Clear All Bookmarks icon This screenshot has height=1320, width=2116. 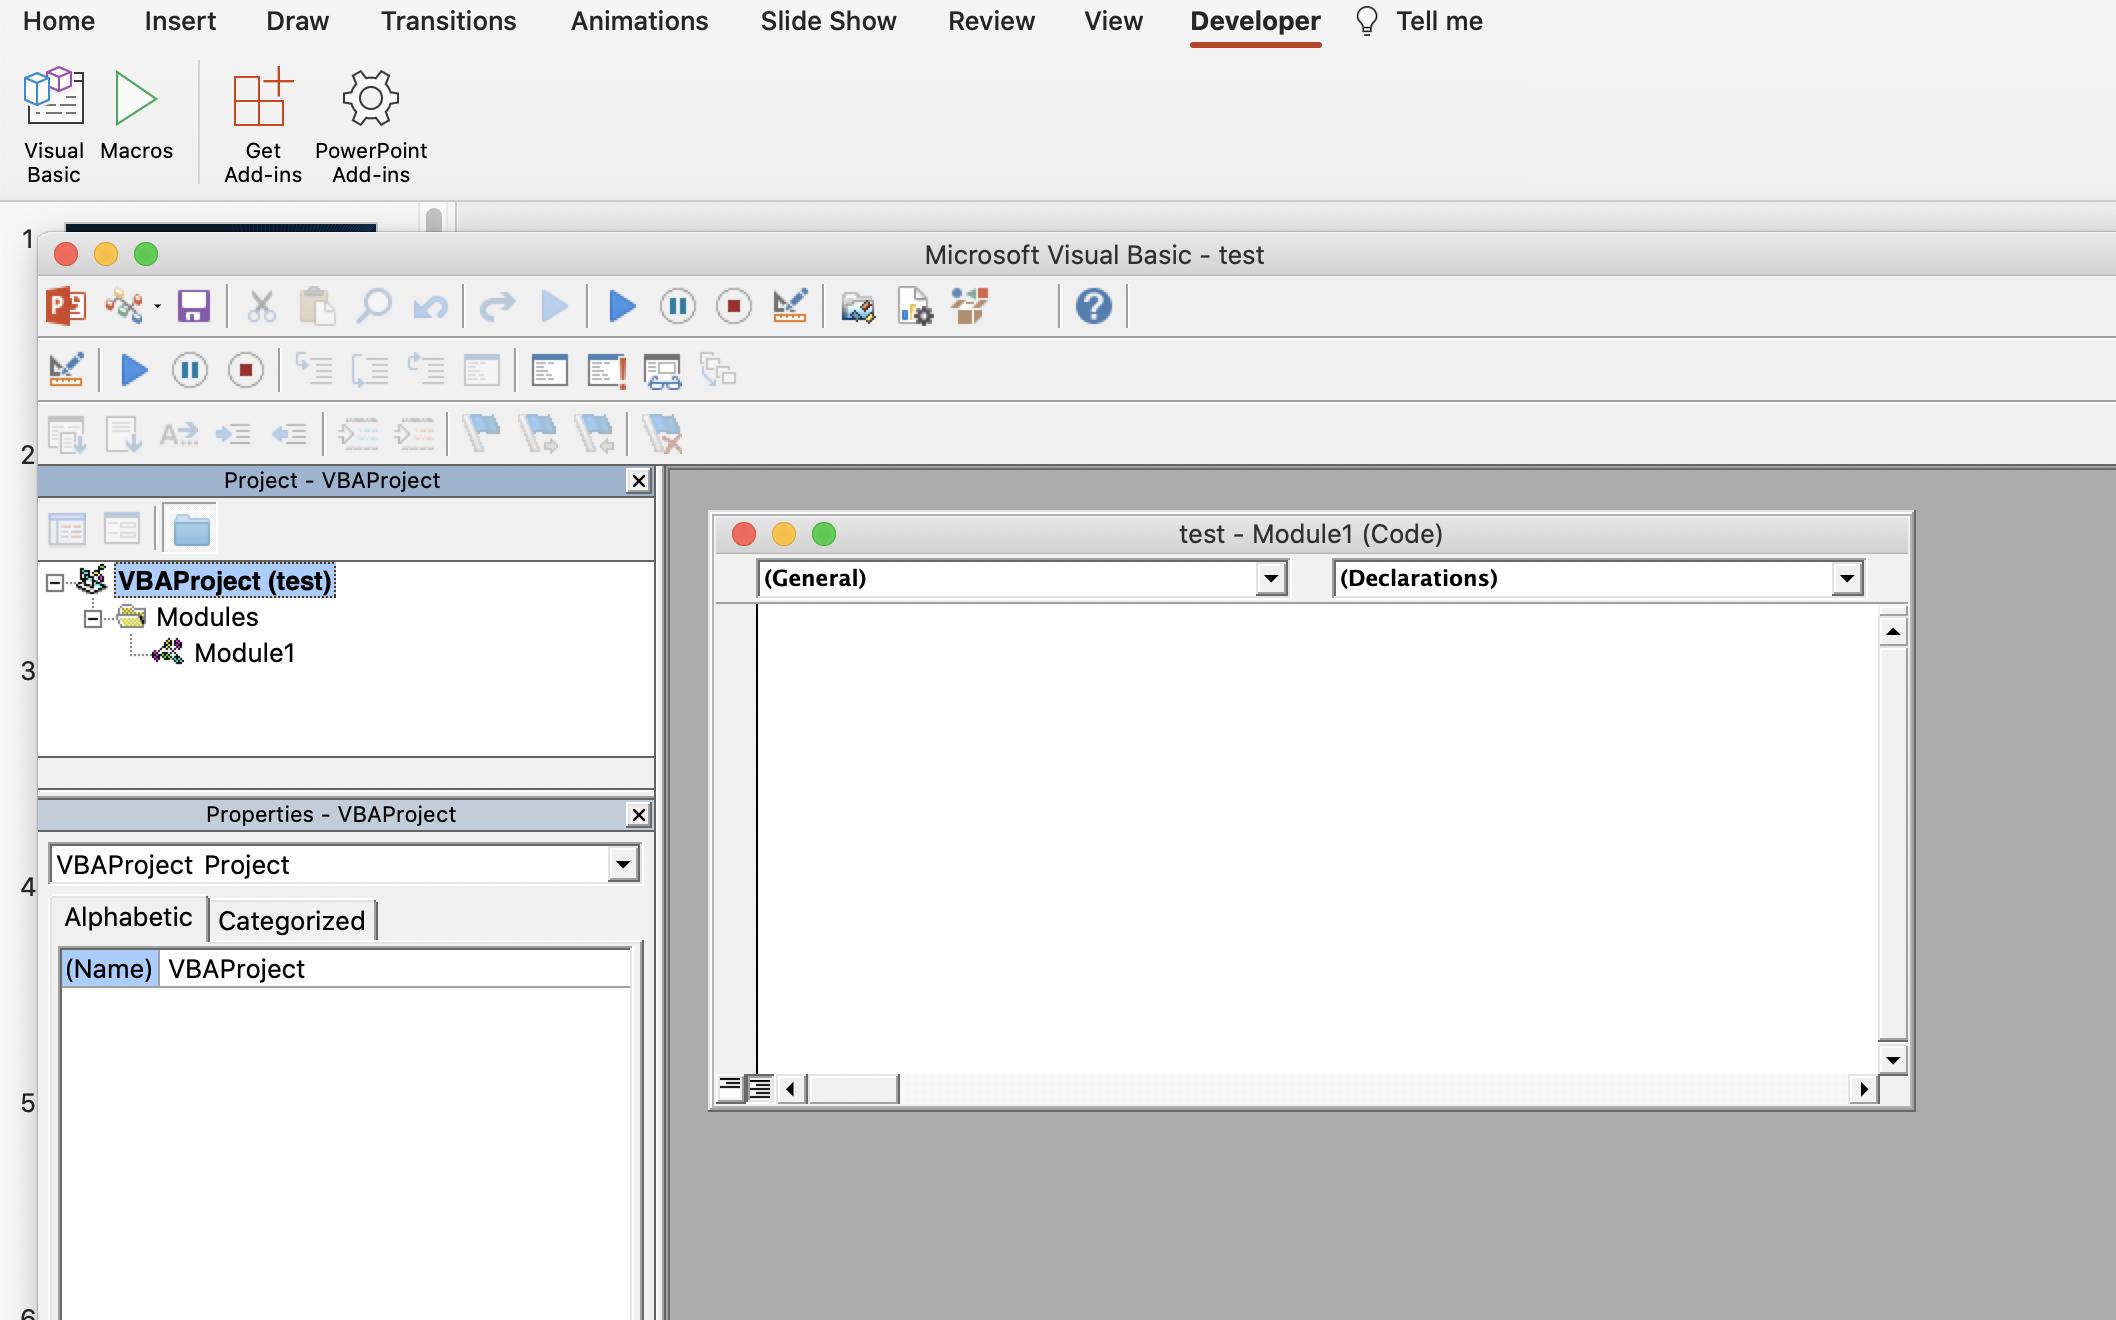[x=662, y=434]
